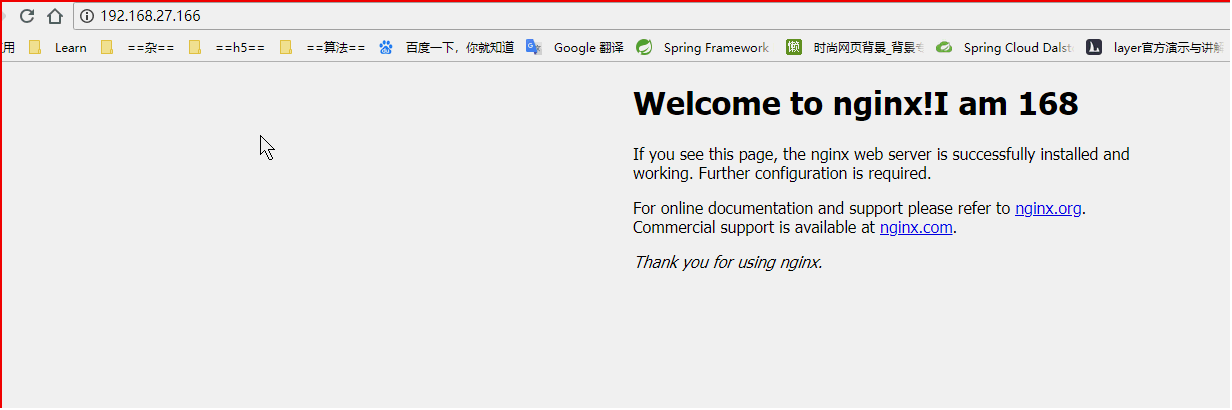Click the green 时尚网页背景 favicon

coord(794,47)
